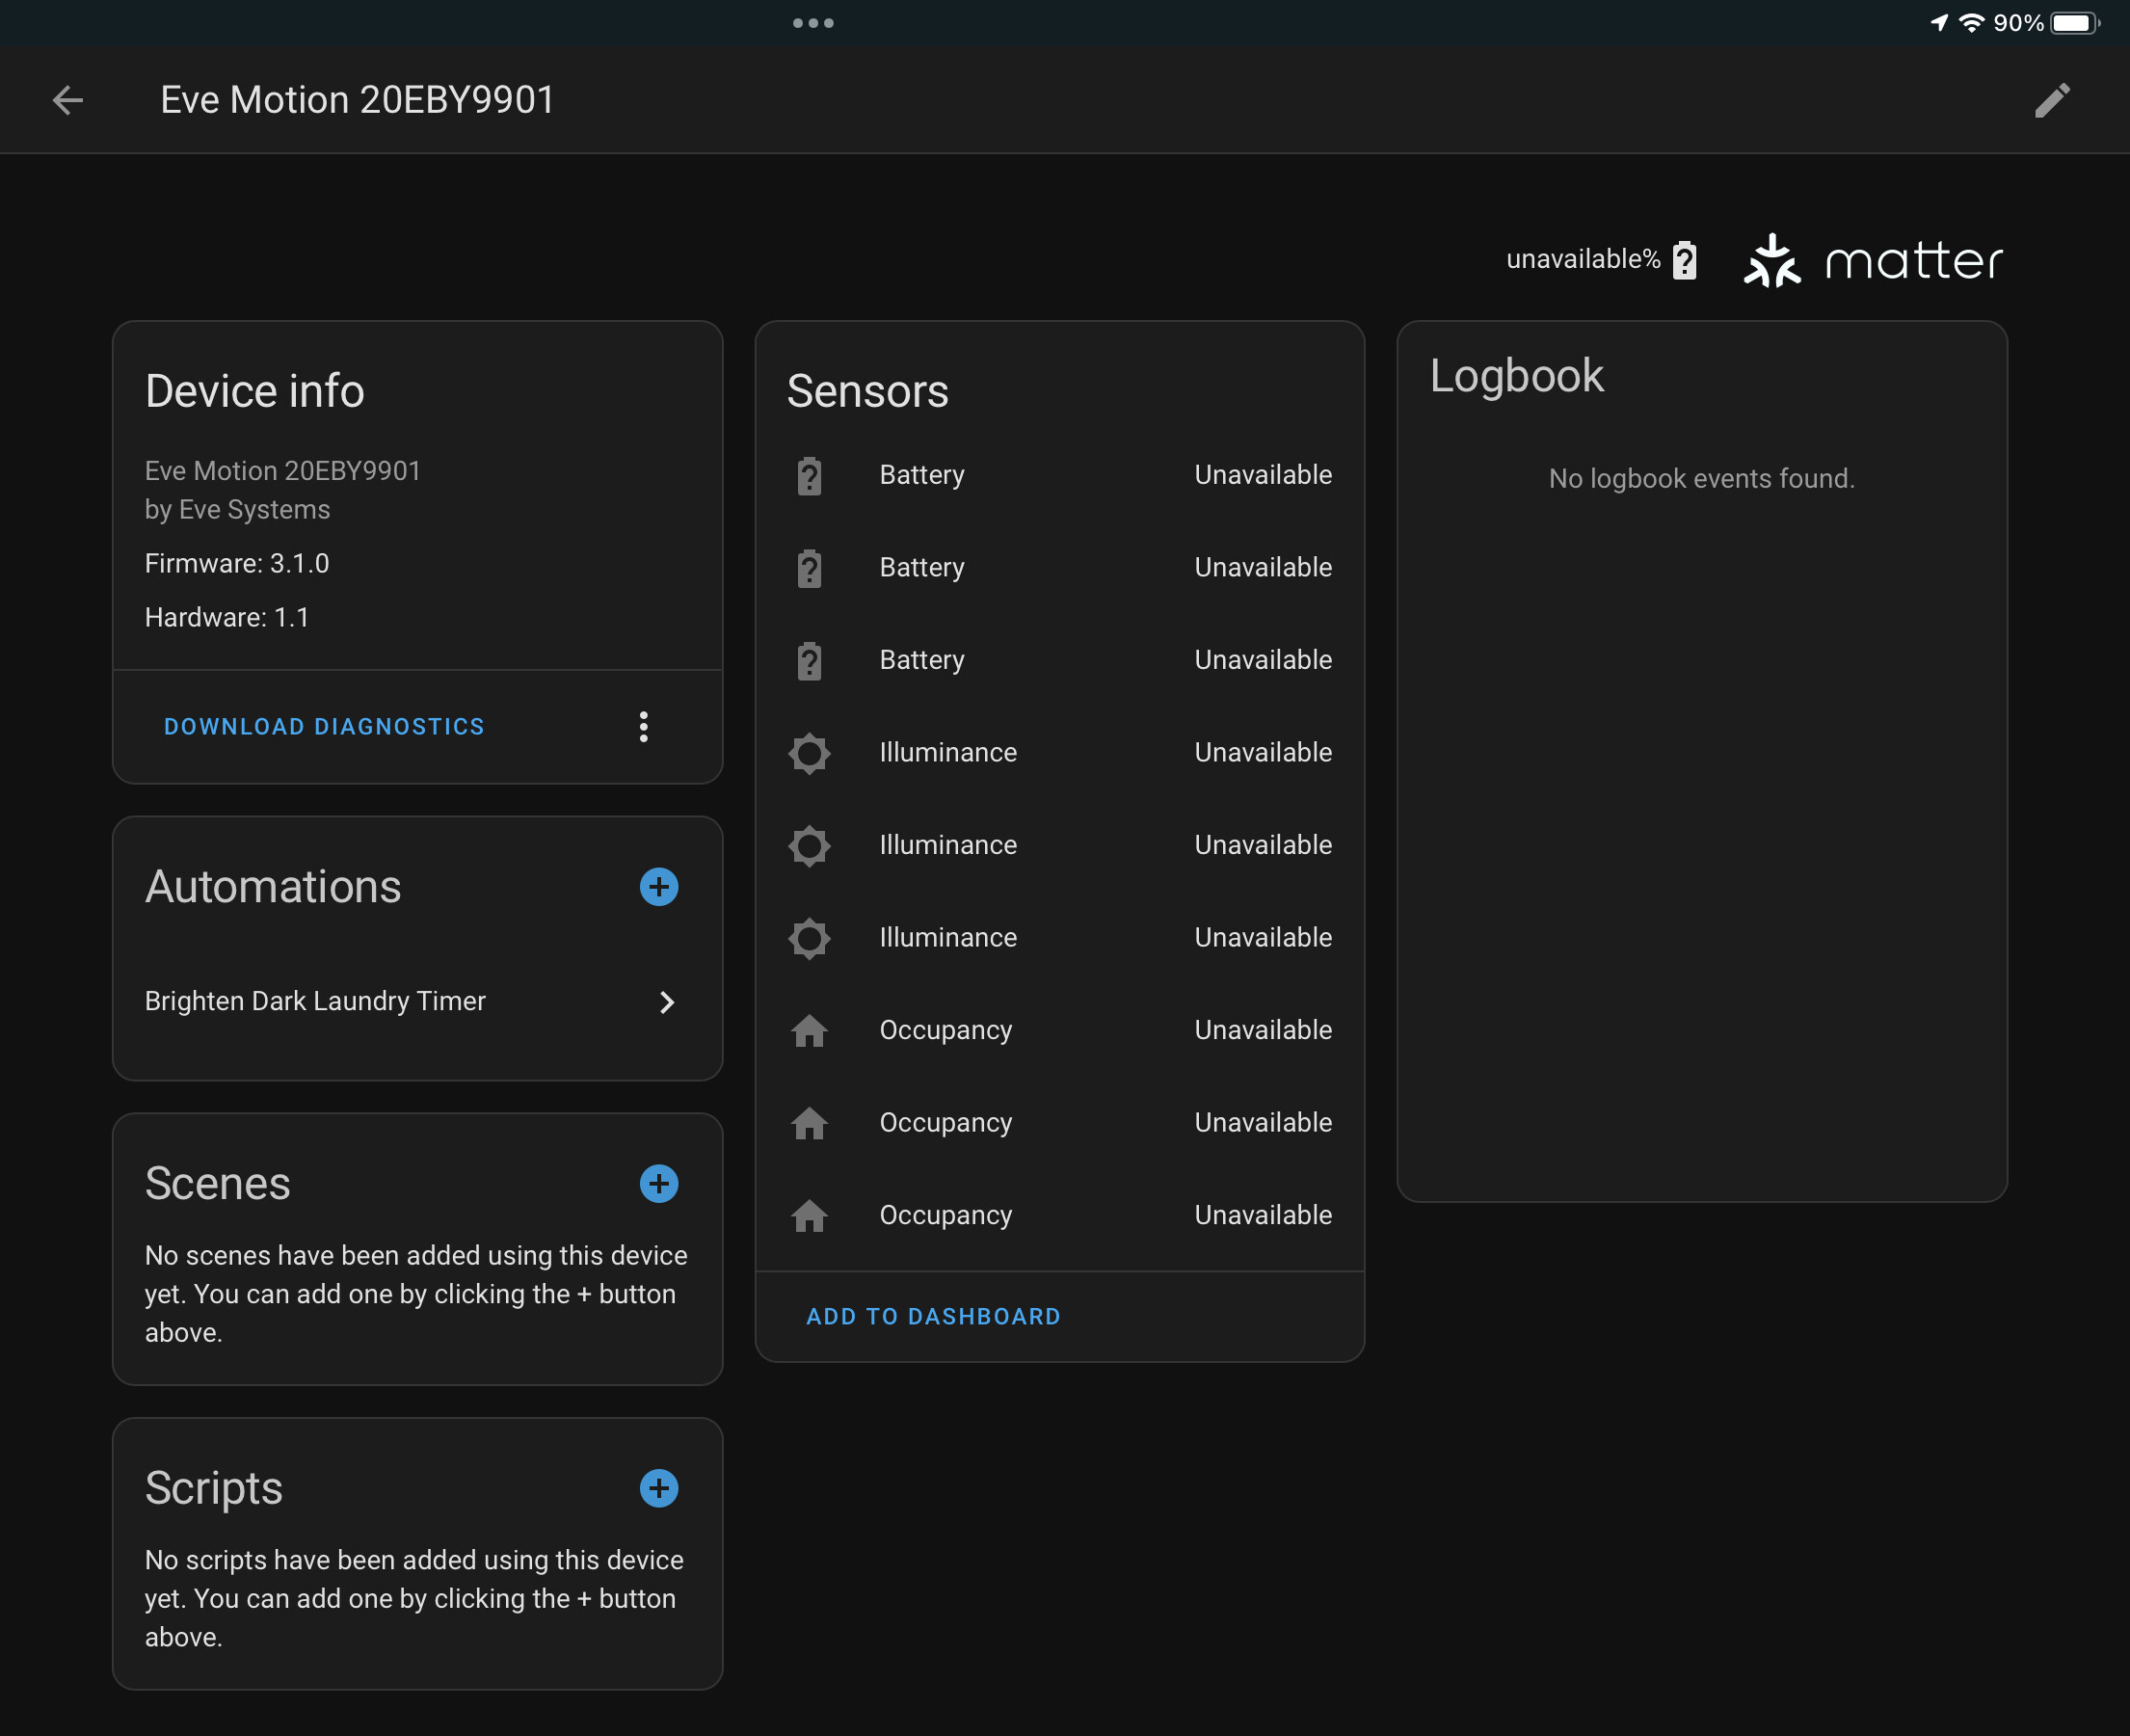The image size is (2130, 1736).
Task: Click the Logbook card heading
Action: pos(1516,376)
